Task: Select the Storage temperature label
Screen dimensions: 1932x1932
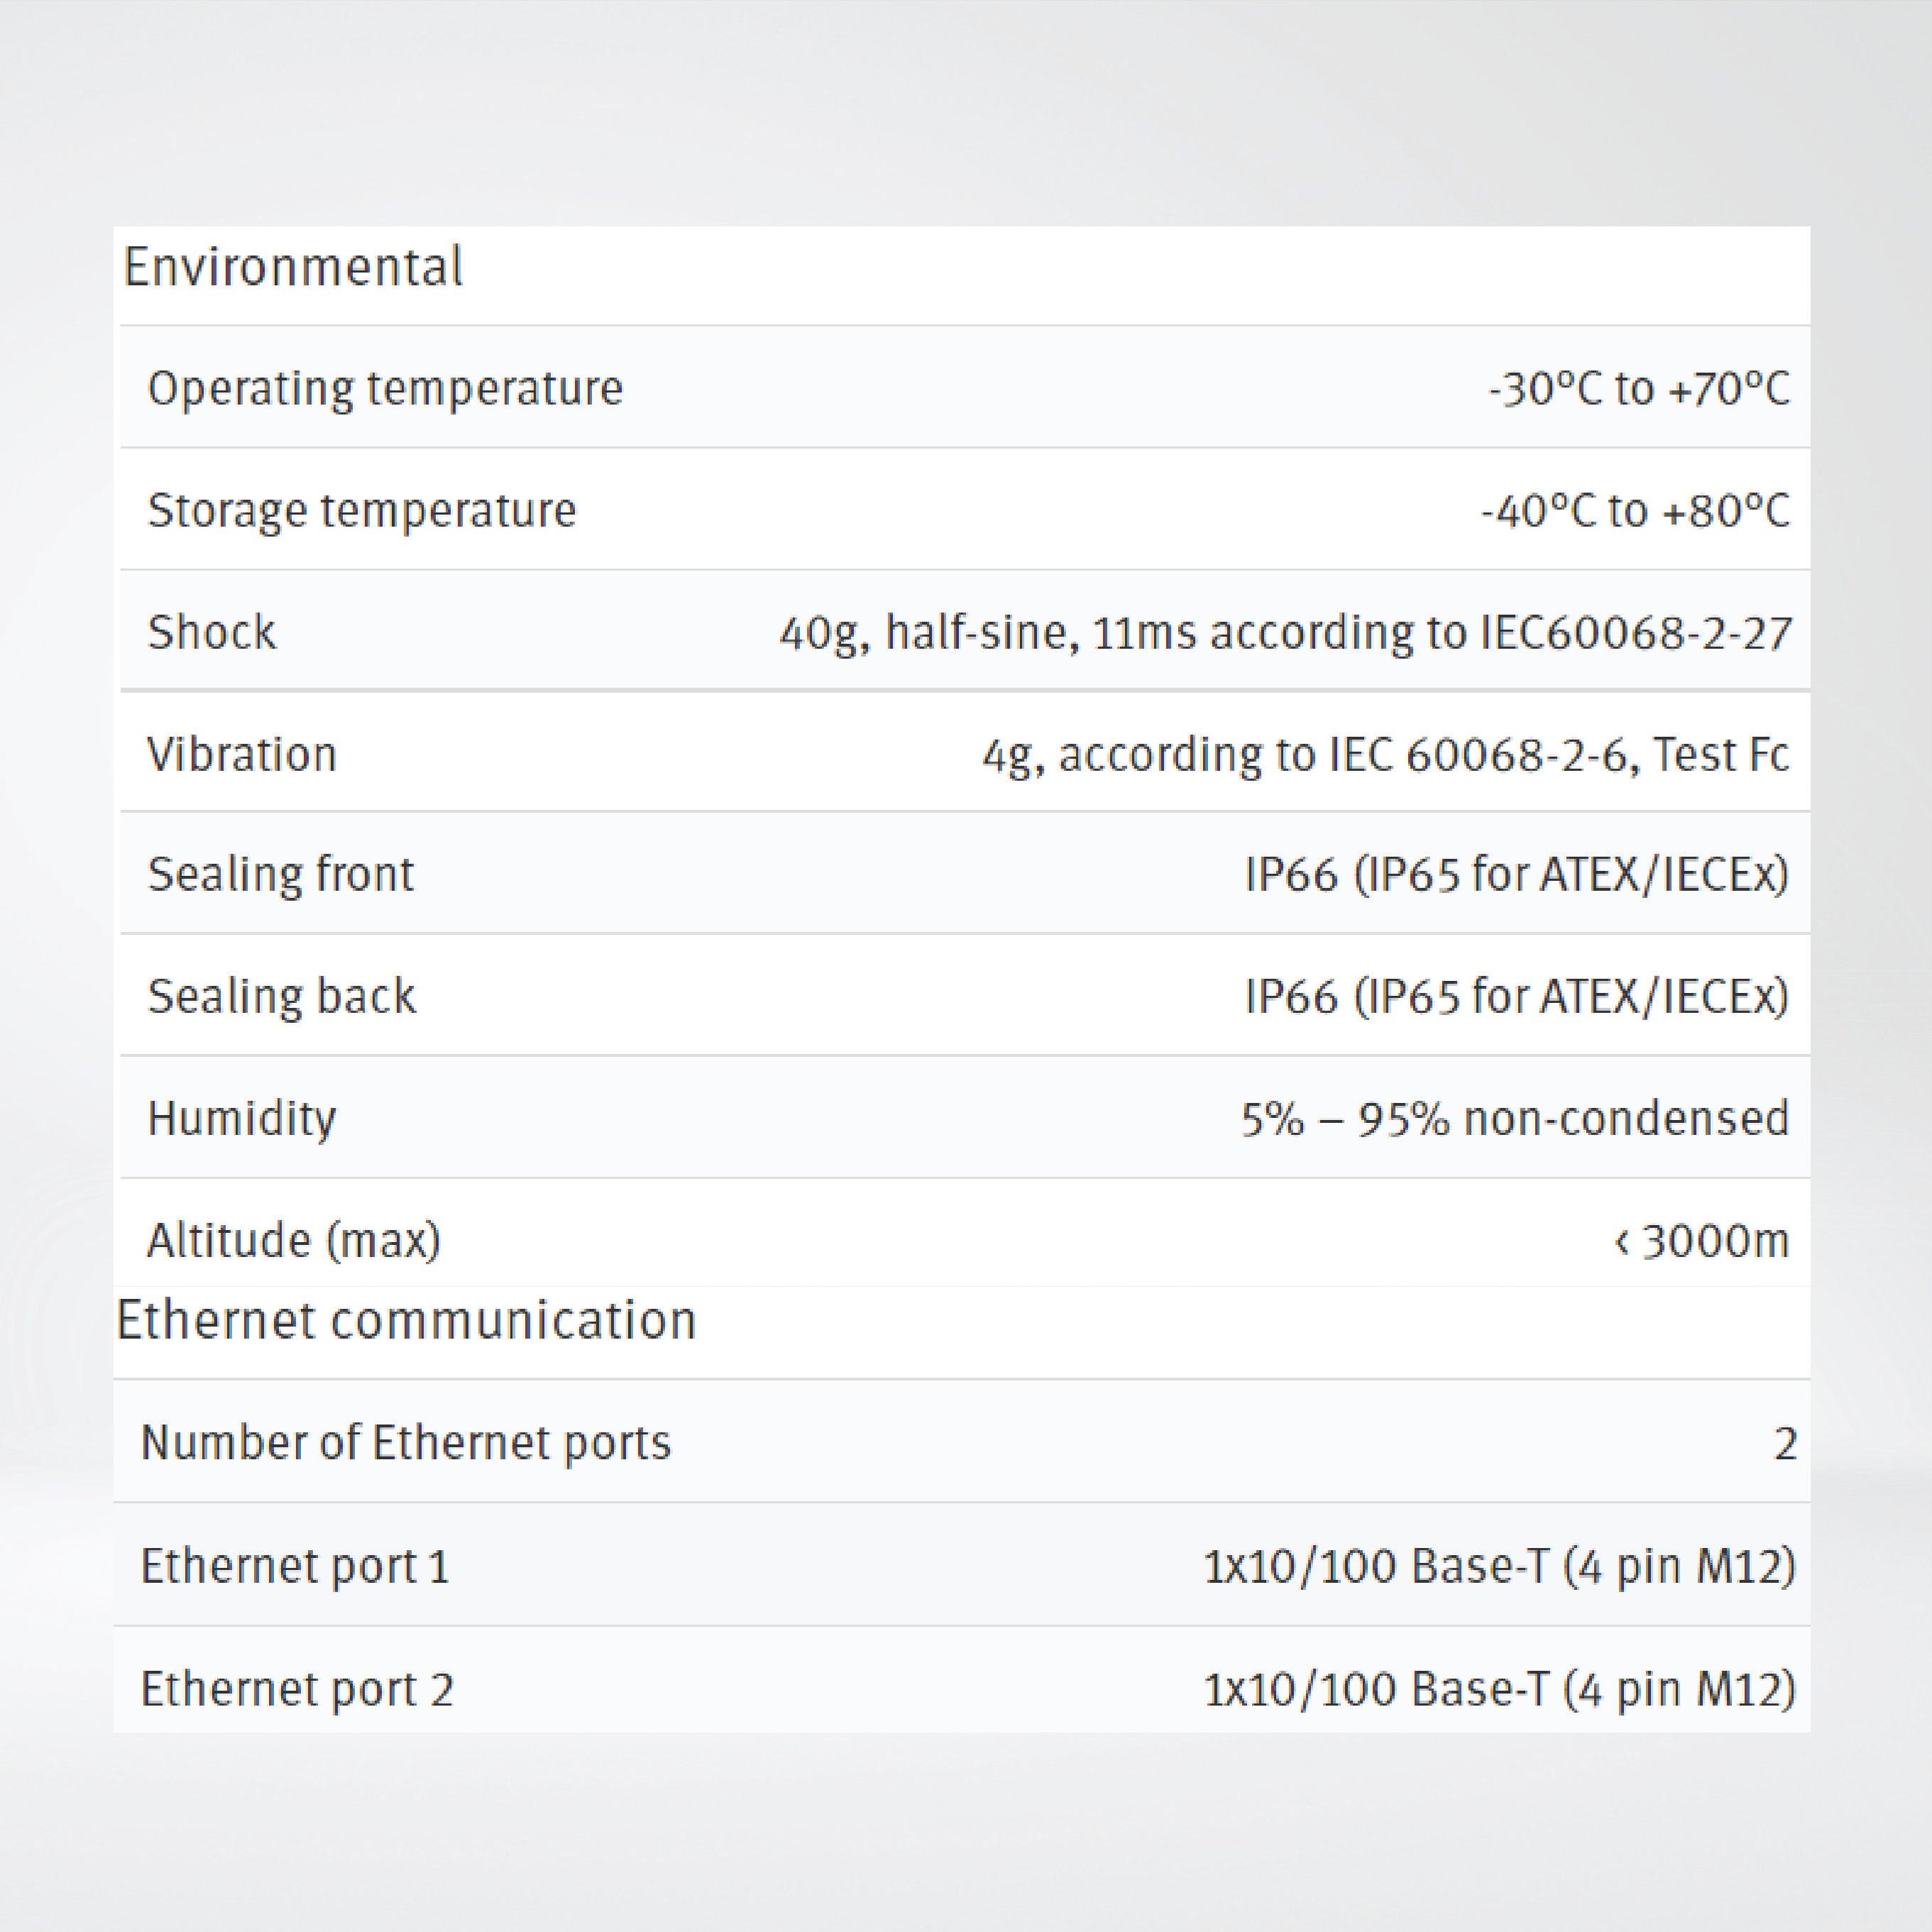Action: 362,510
